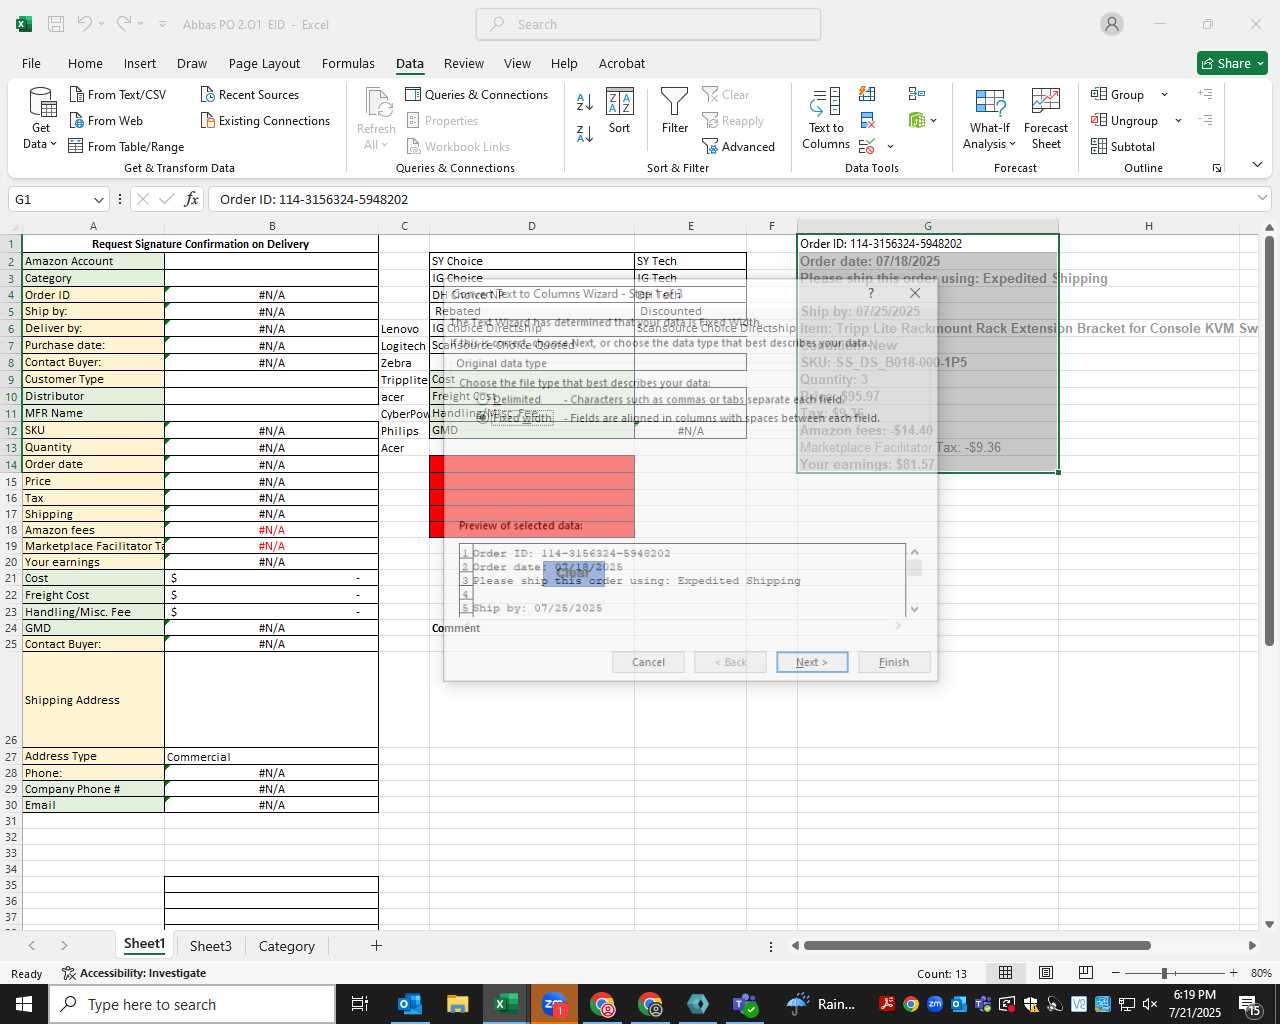Click From Web in Get & Transform
The height and width of the screenshot is (1024, 1280).
(106, 120)
